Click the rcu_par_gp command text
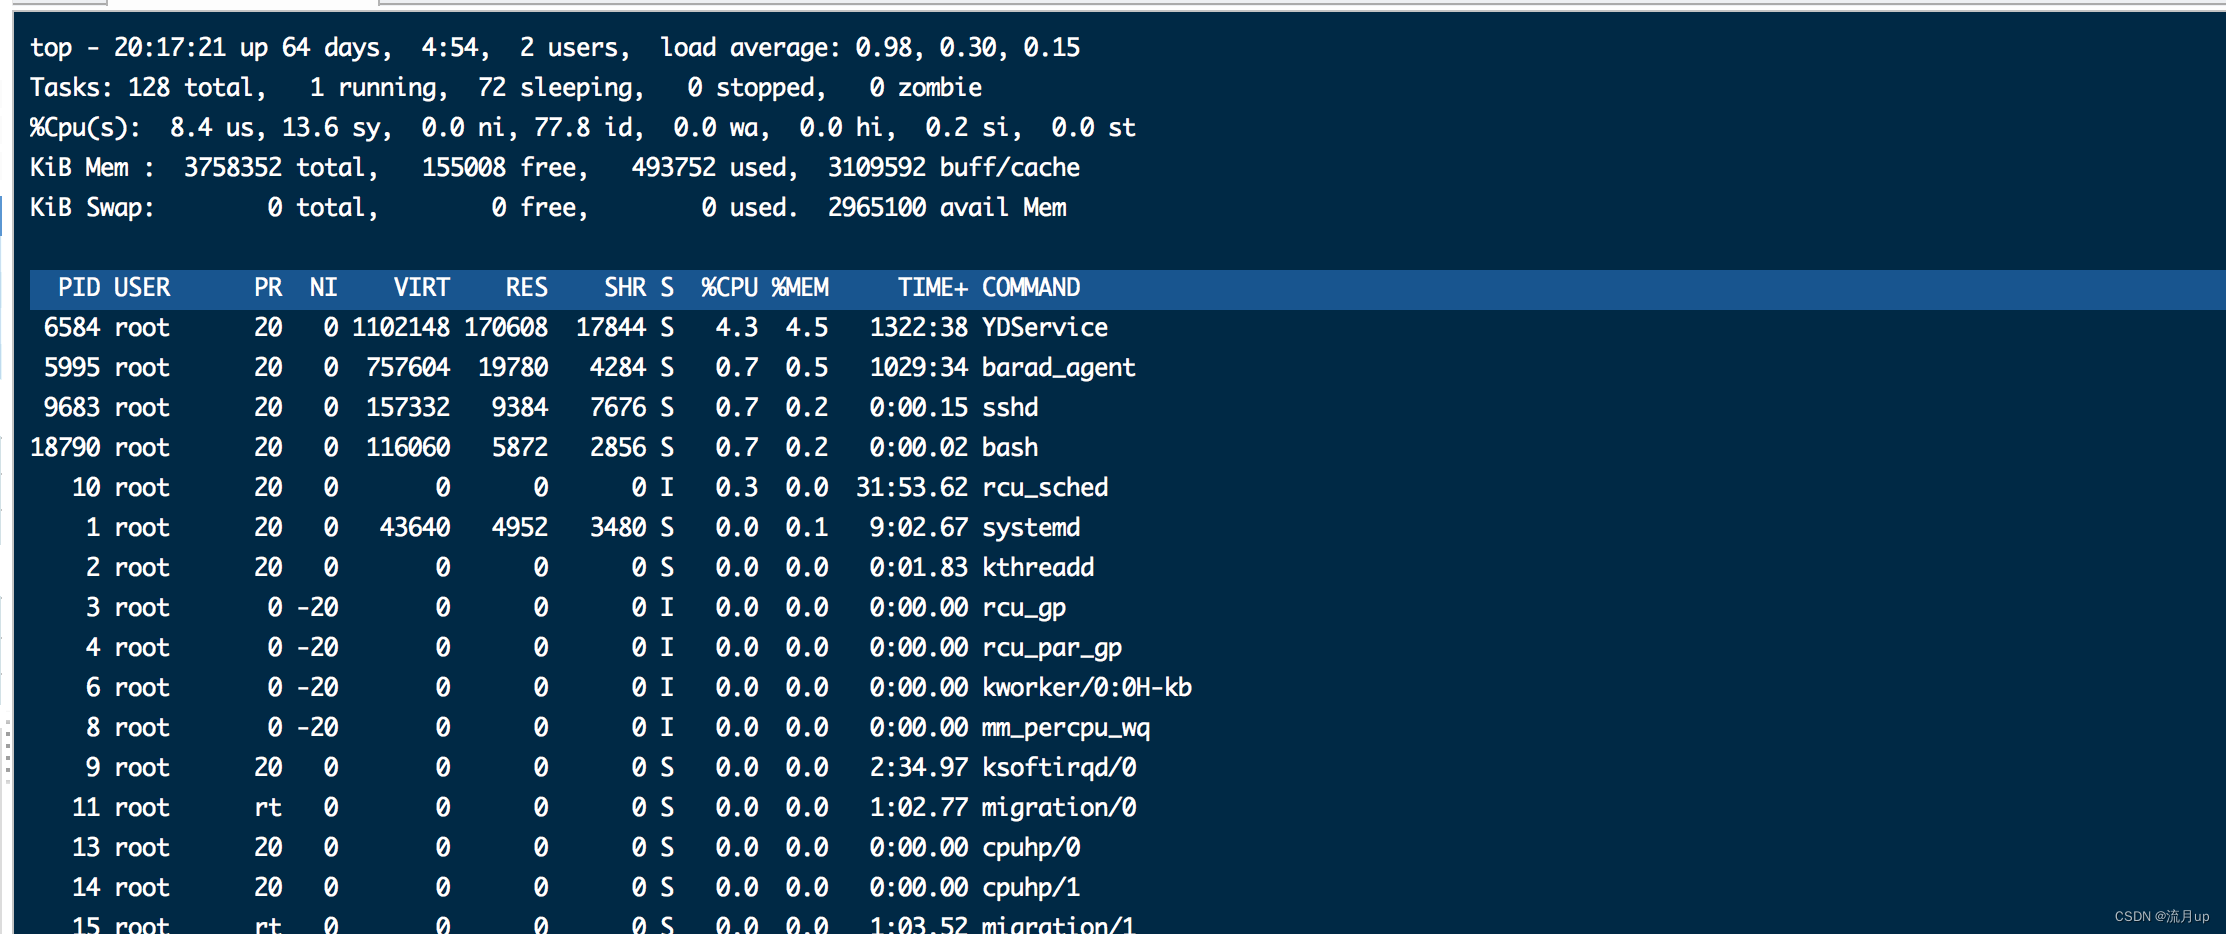The height and width of the screenshot is (934, 2226). (x=1052, y=648)
